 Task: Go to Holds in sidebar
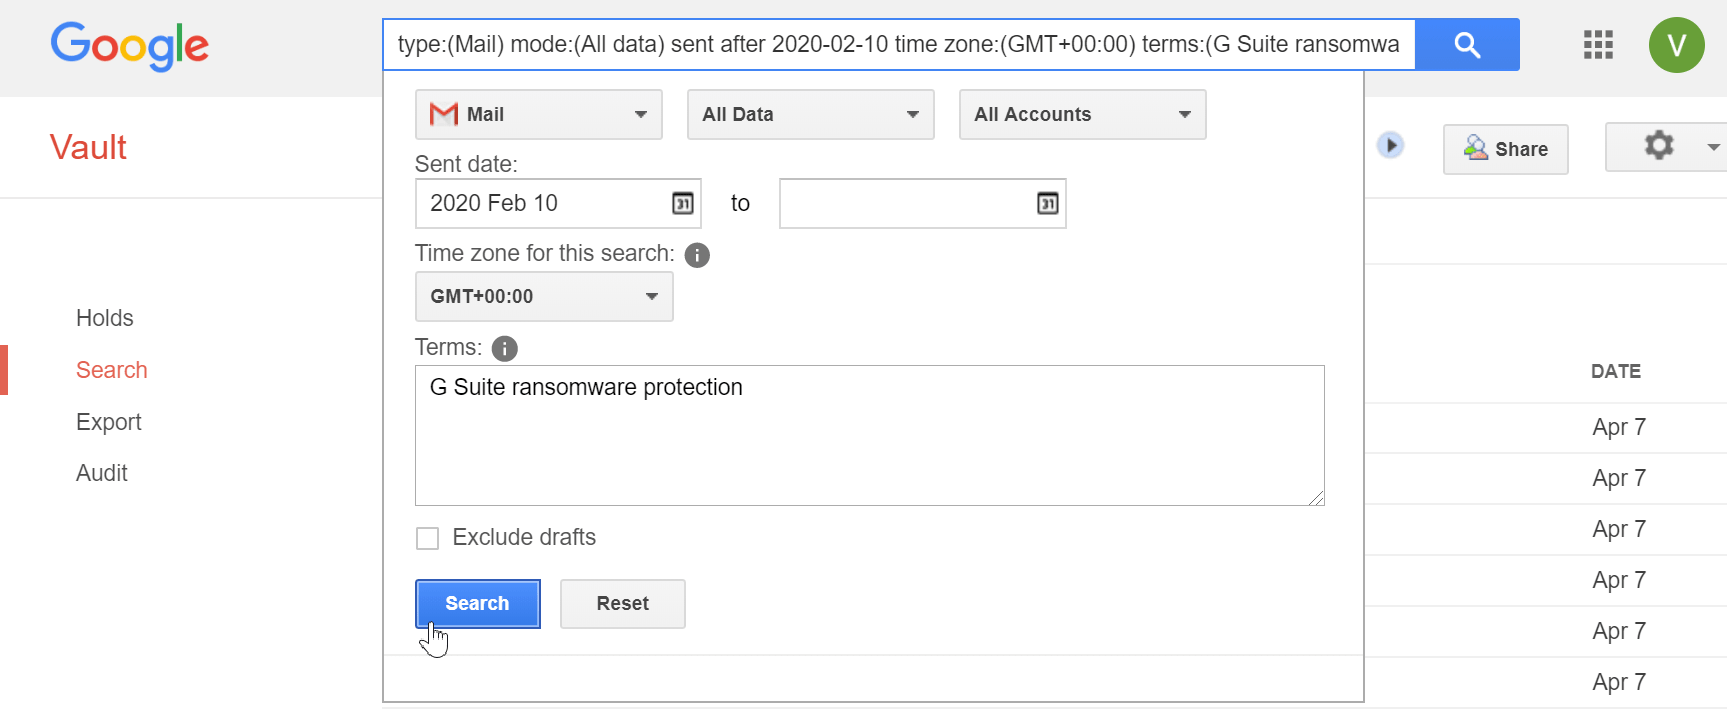pyautogui.click(x=105, y=318)
